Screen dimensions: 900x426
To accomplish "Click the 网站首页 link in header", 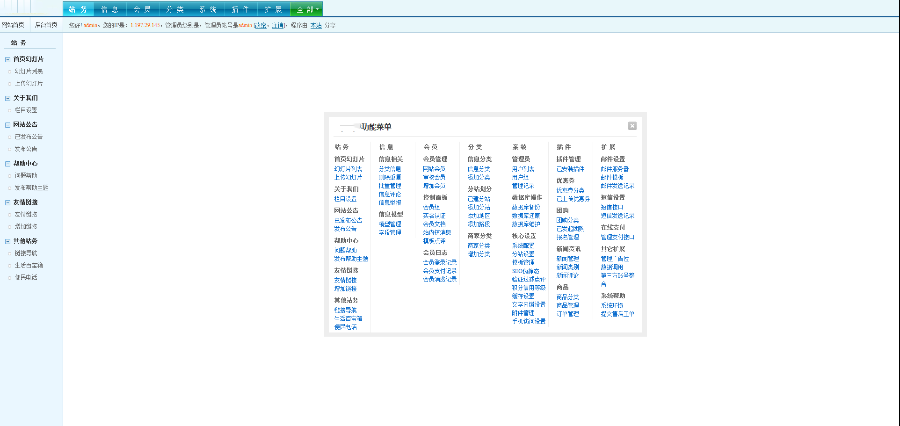I will tap(13, 25).
